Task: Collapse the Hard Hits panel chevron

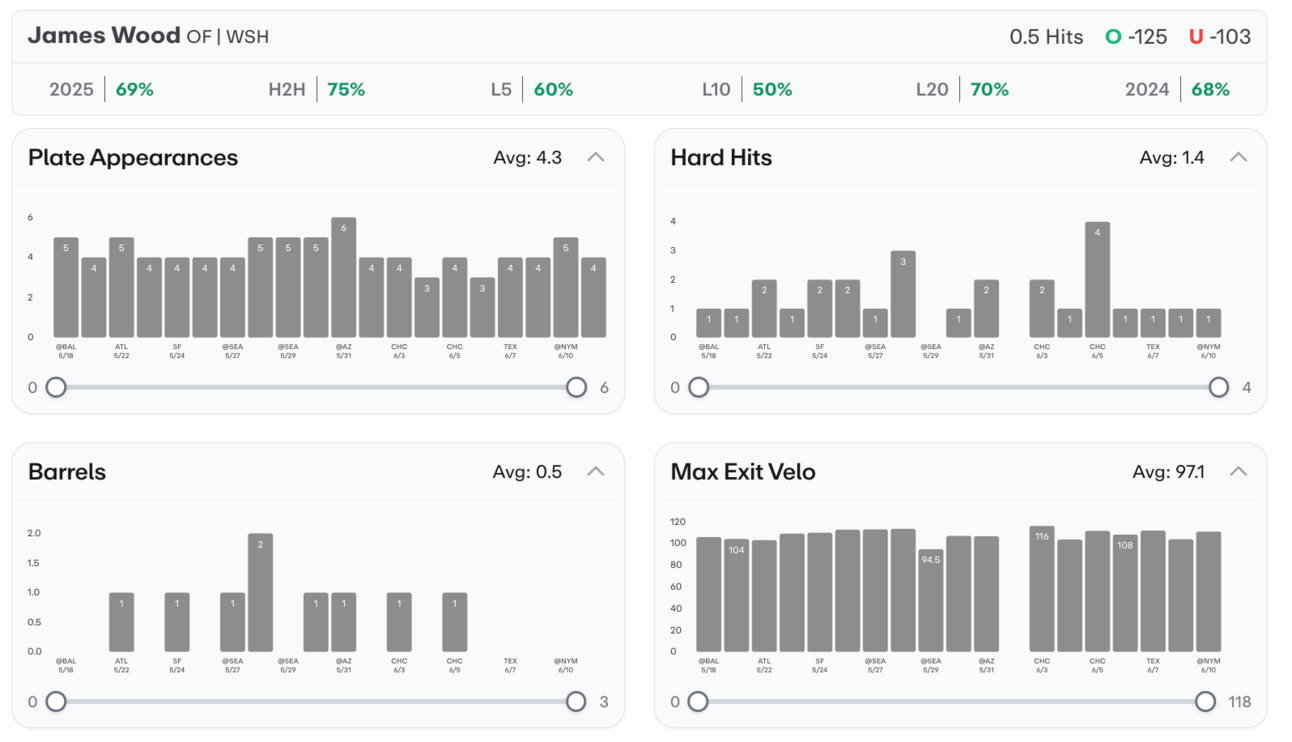Action: coord(1238,157)
